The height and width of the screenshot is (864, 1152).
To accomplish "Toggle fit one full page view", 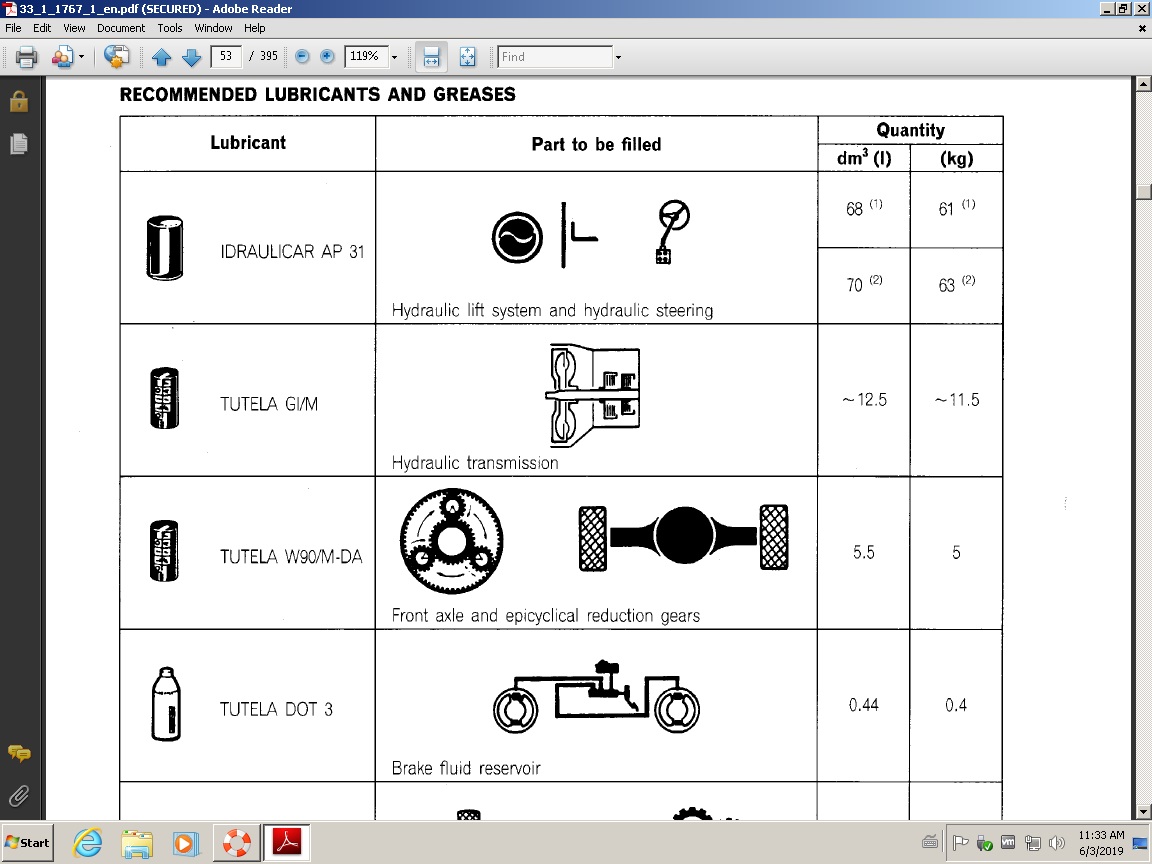I will click(x=467, y=57).
